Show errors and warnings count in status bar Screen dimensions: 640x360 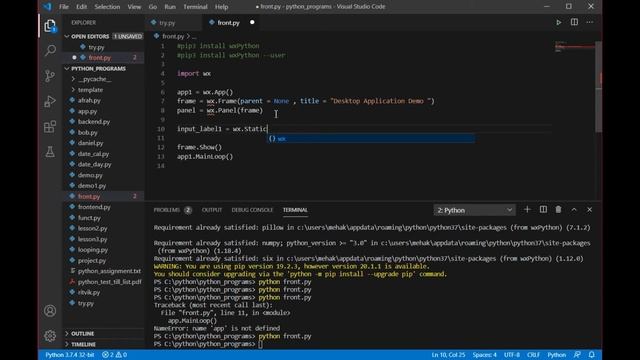[114, 355]
